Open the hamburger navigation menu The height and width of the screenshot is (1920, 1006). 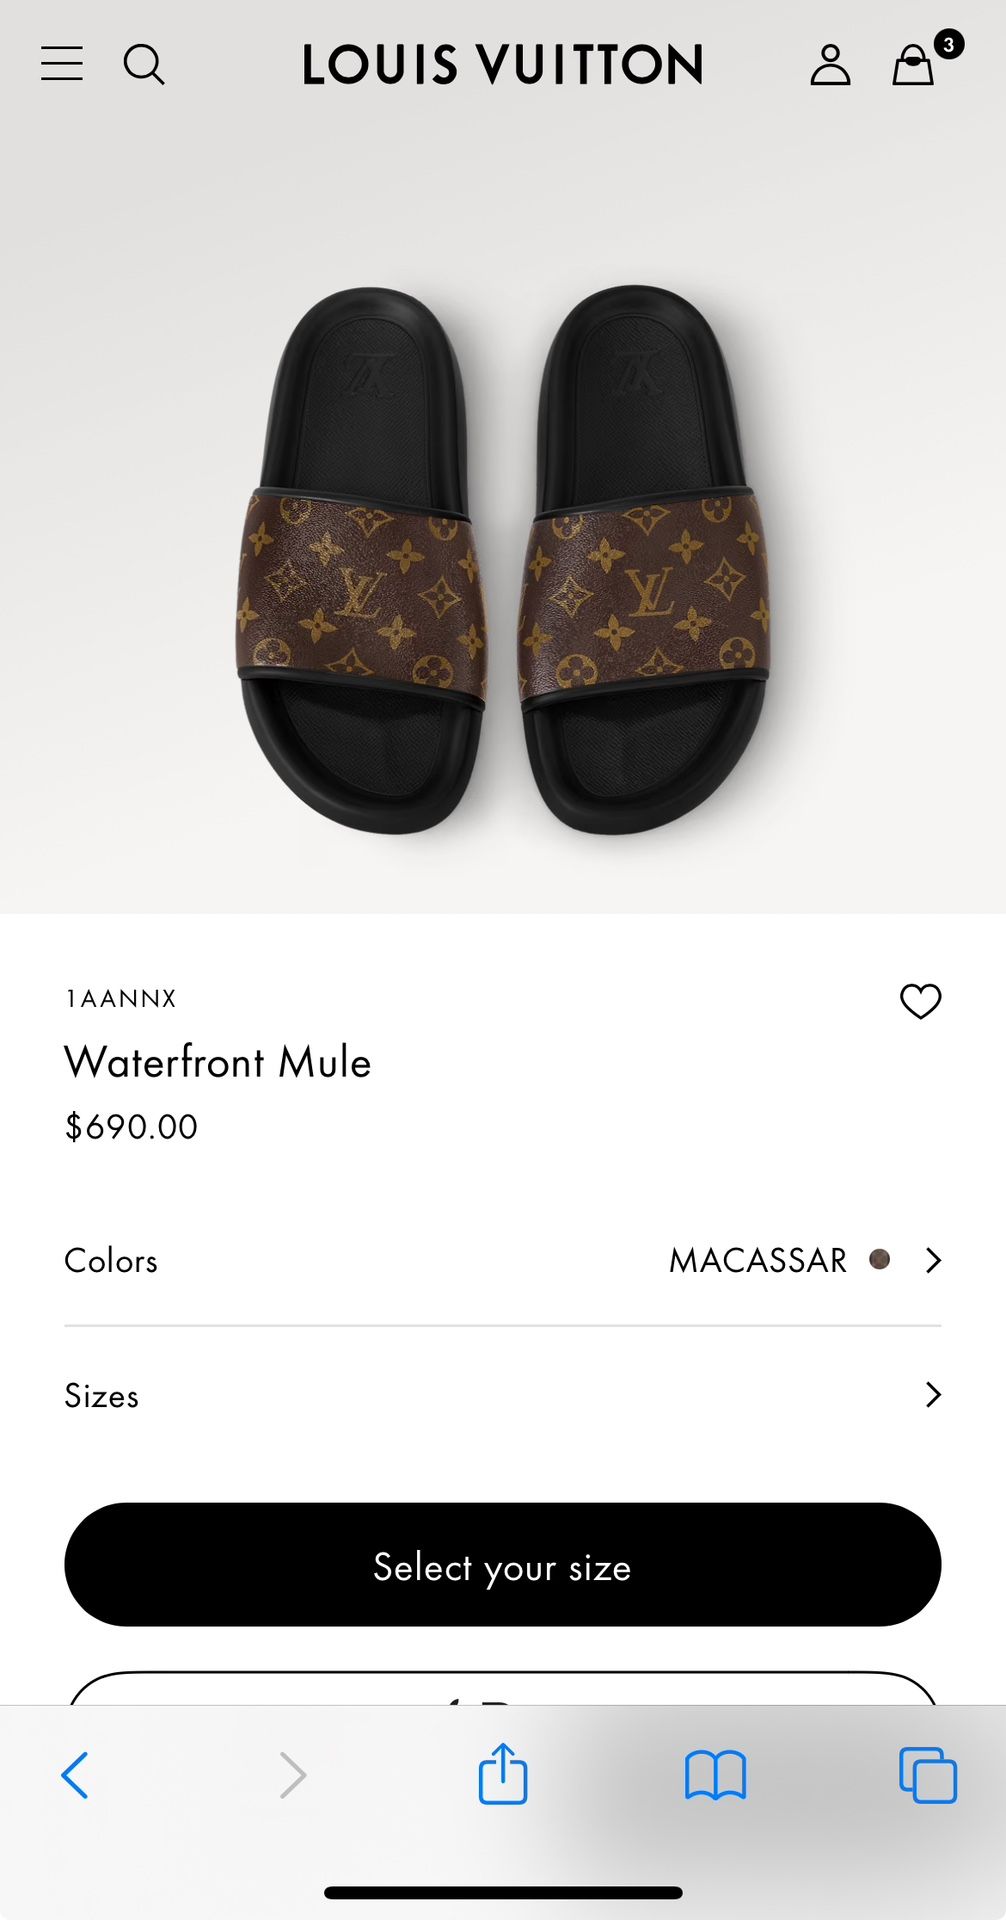(62, 64)
